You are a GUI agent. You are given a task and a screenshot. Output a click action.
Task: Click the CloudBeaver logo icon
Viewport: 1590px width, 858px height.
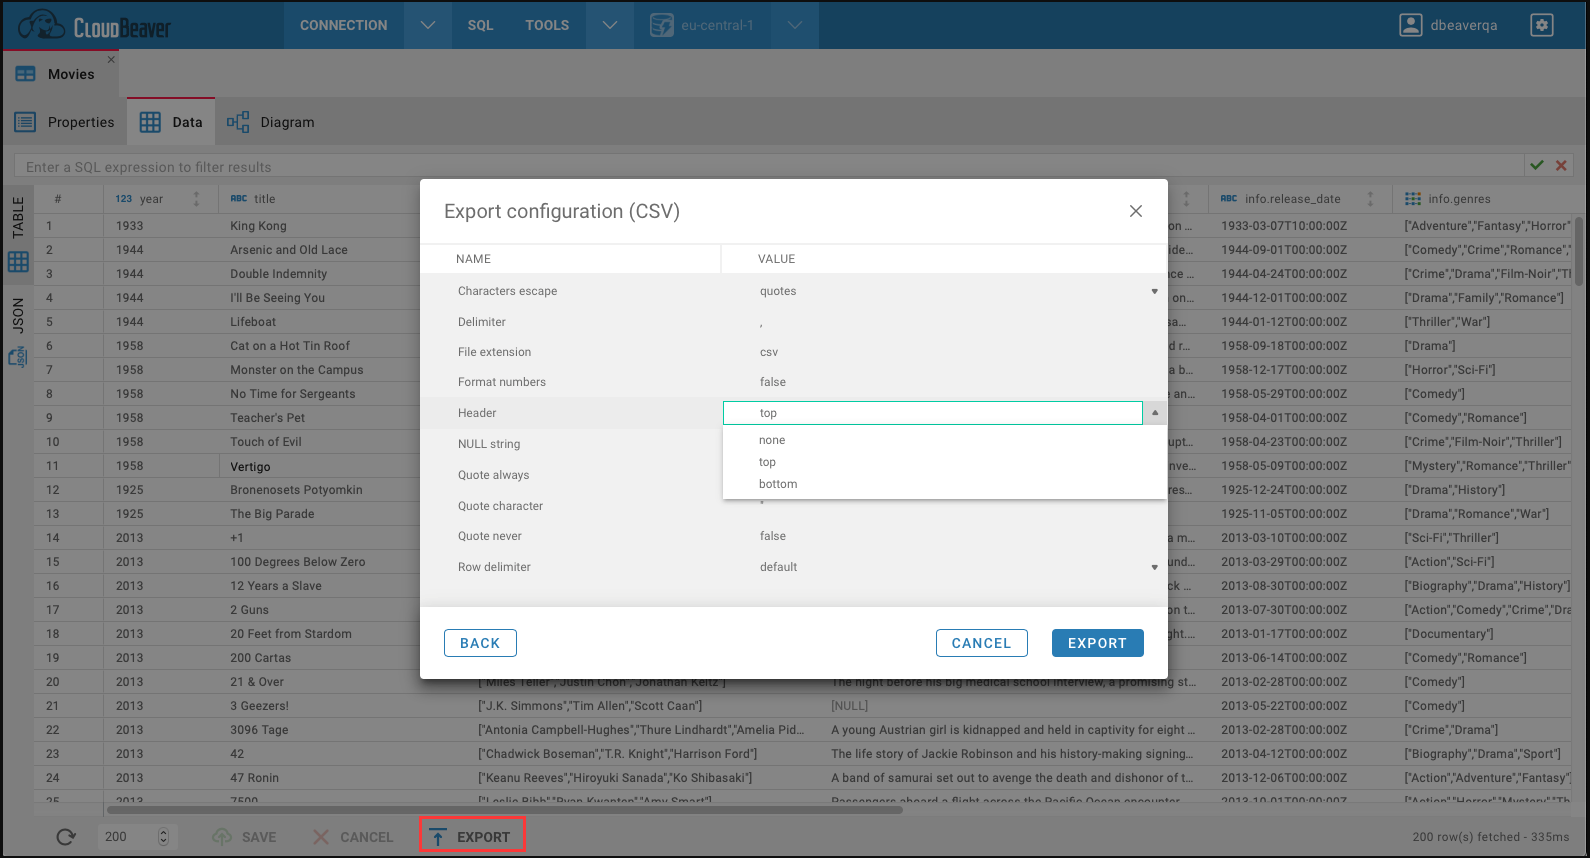pos(42,25)
